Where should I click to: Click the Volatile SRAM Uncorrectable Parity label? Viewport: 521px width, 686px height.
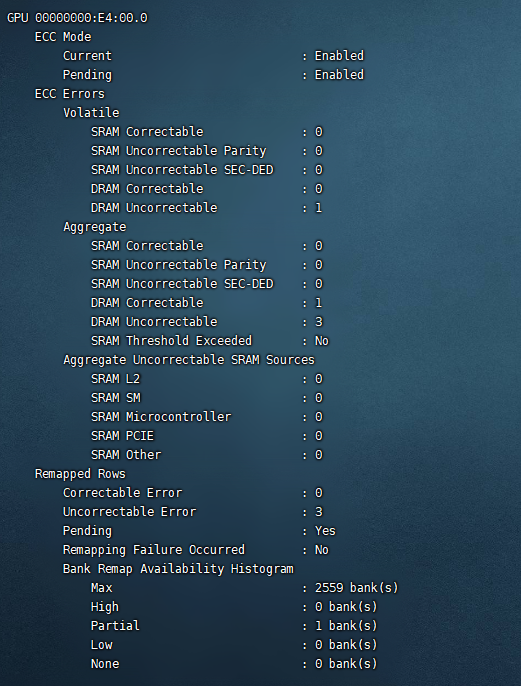click(178, 151)
